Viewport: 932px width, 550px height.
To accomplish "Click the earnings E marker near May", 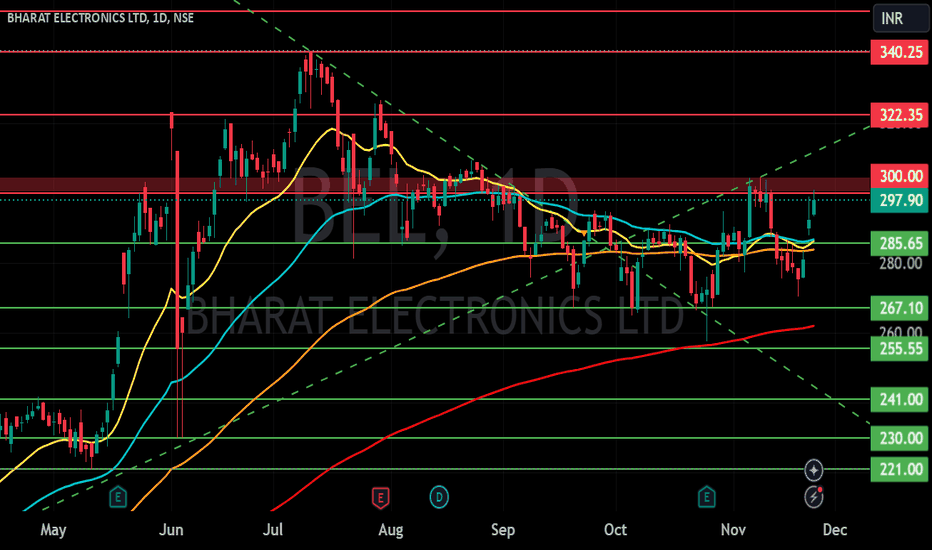I will [x=118, y=496].
